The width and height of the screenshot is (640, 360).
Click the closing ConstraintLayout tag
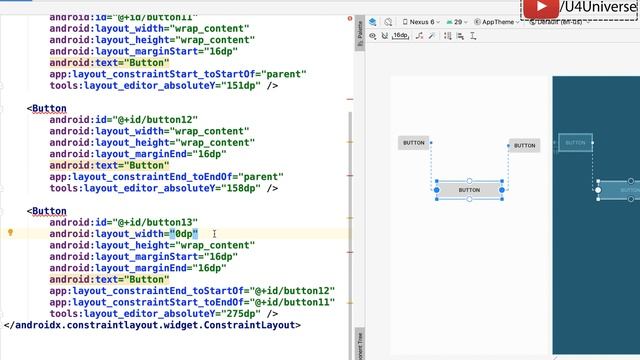pyautogui.click(x=152, y=325)
